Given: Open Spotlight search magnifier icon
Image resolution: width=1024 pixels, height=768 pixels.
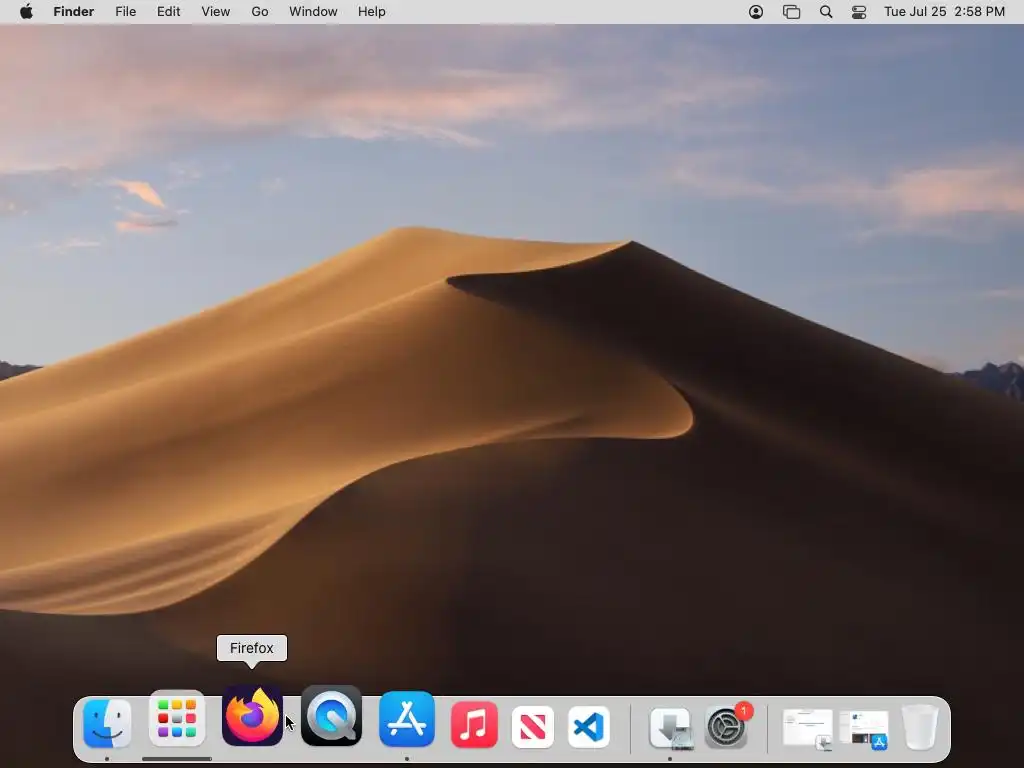Looking at the screenshot, I should pos(826,12).
